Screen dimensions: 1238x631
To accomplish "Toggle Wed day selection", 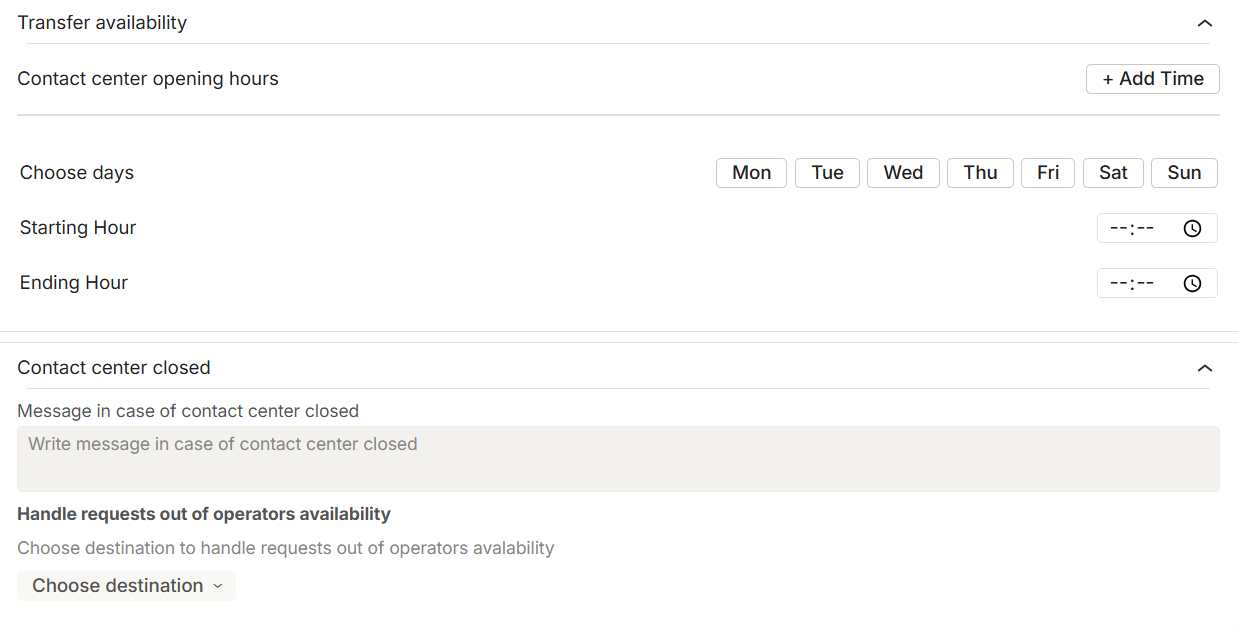I will tap(903, 173).
